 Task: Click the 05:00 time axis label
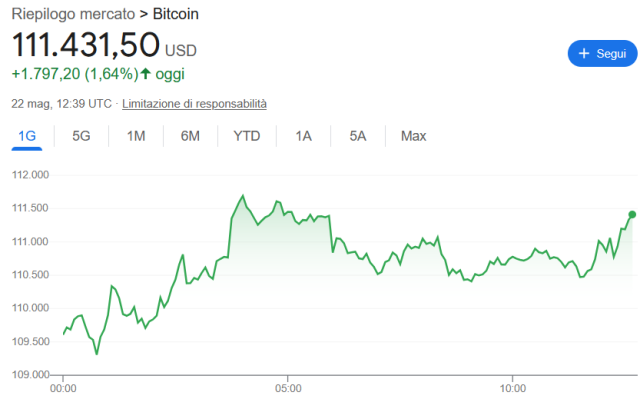tap(288, 388)
